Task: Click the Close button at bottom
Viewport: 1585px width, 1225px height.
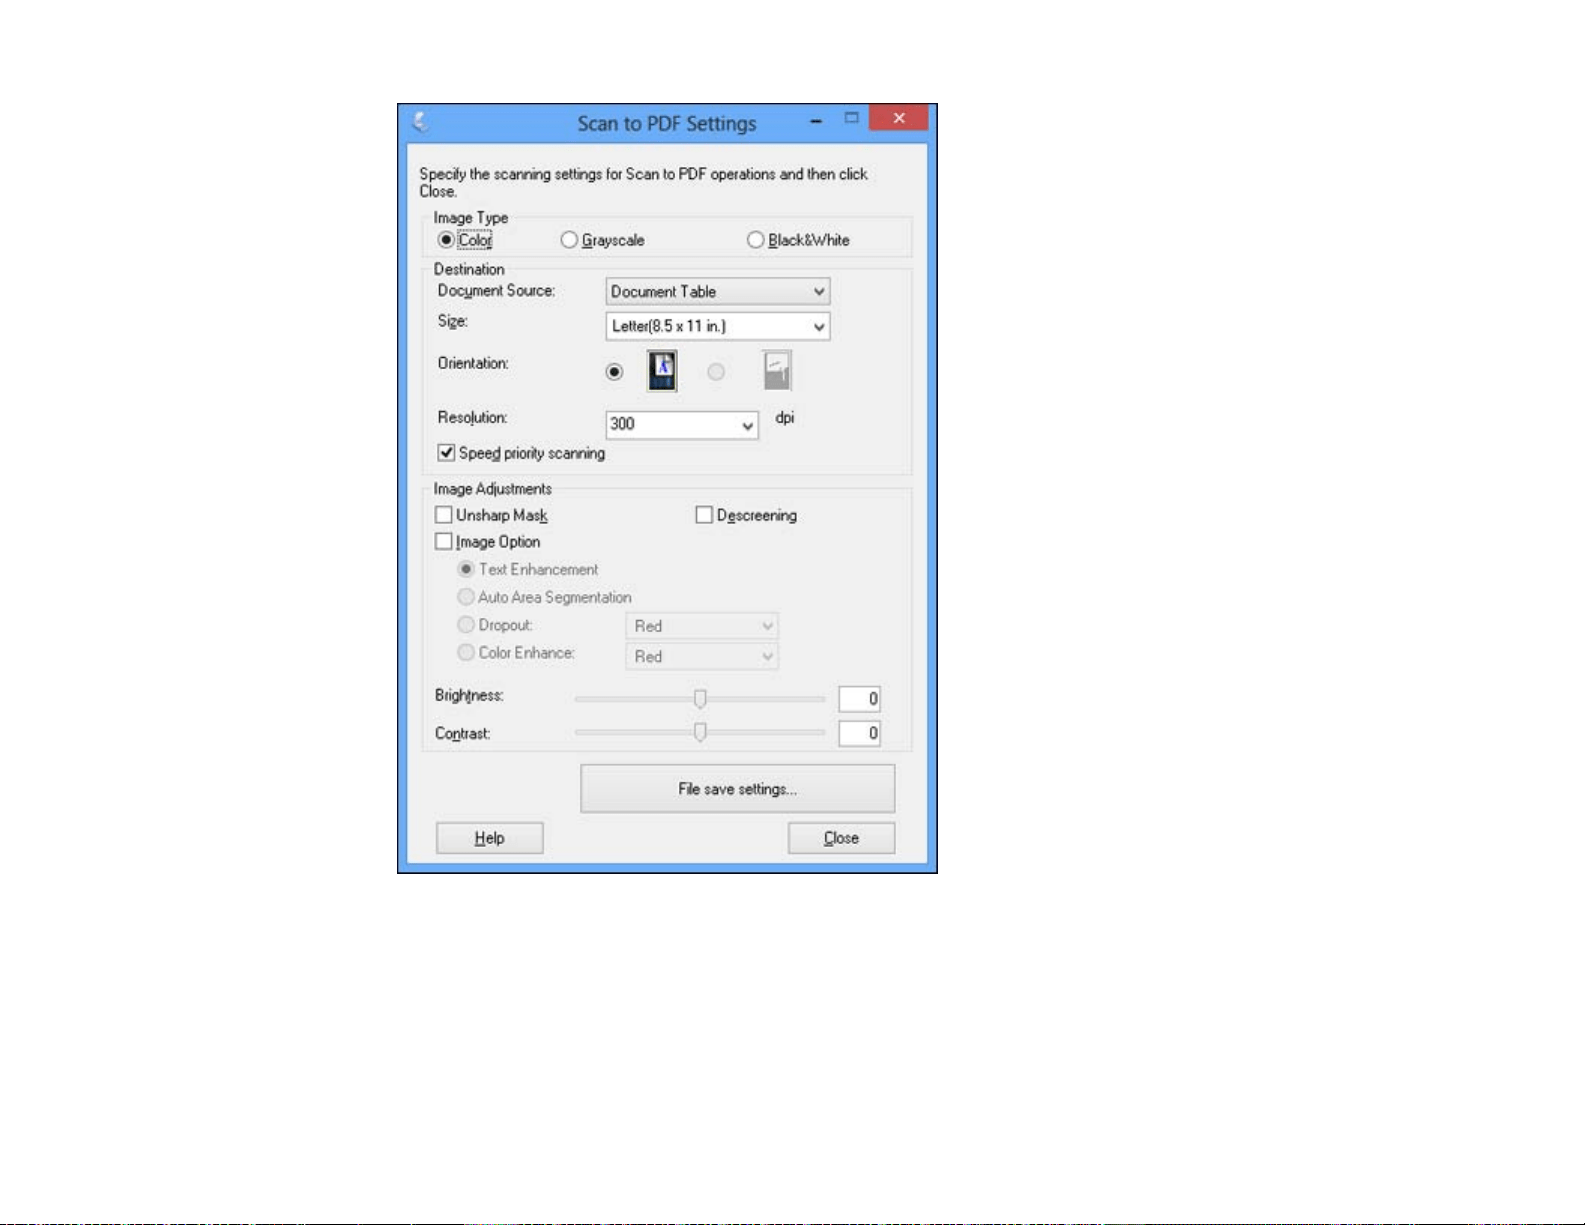Action: 841,838
